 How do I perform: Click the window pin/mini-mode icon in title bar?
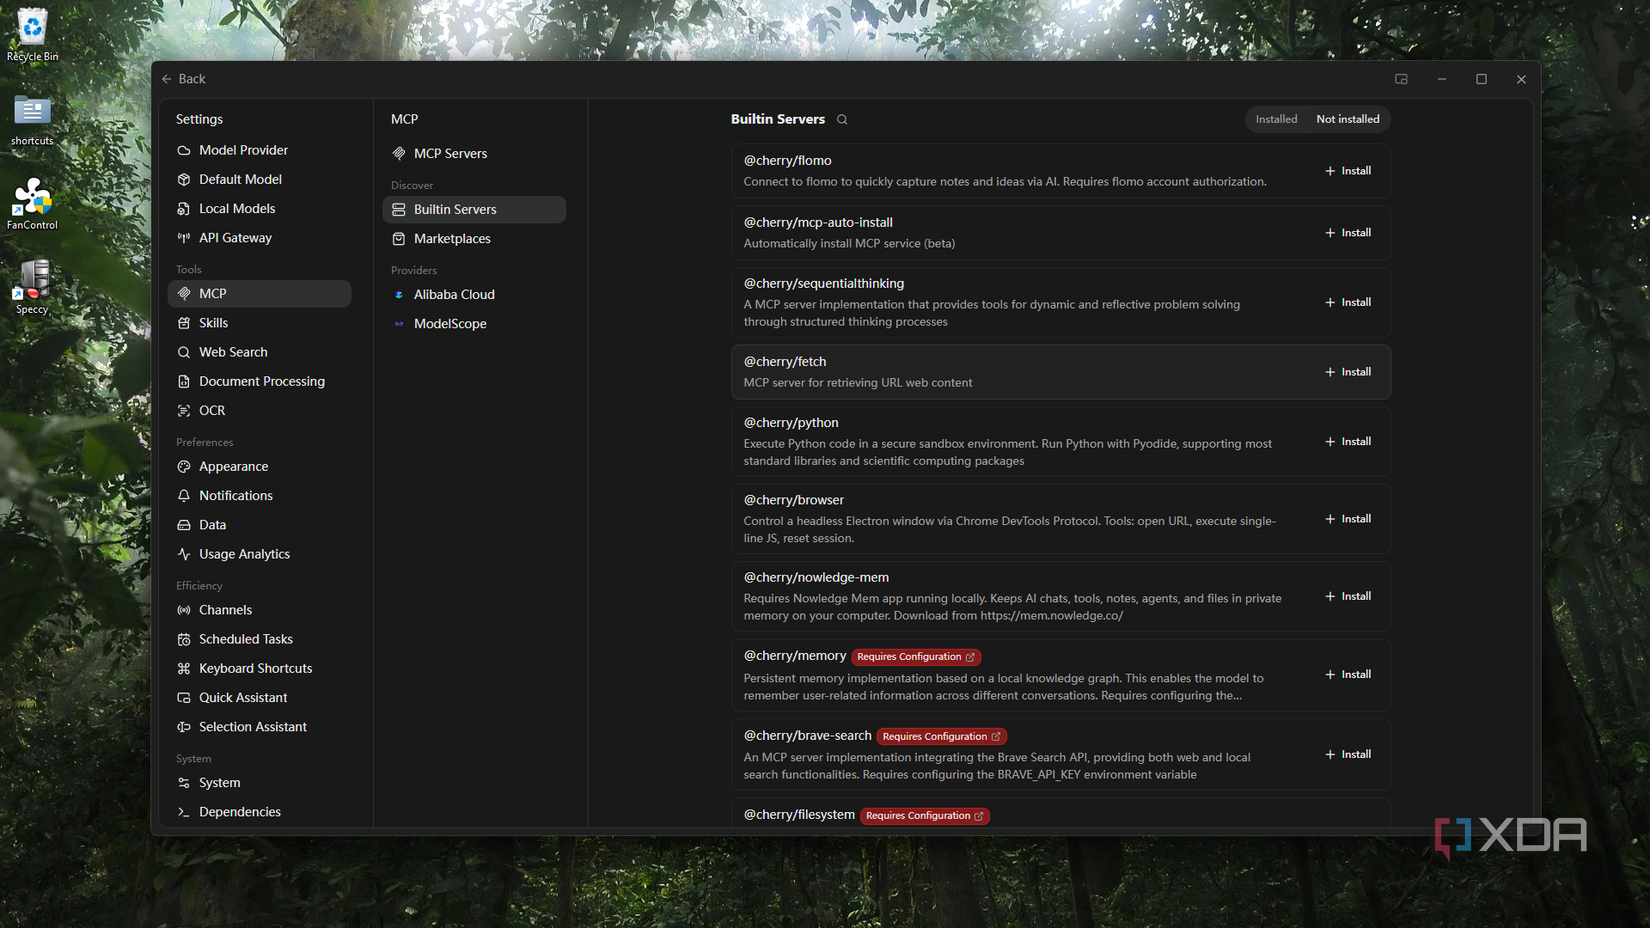coord(1401,79)
